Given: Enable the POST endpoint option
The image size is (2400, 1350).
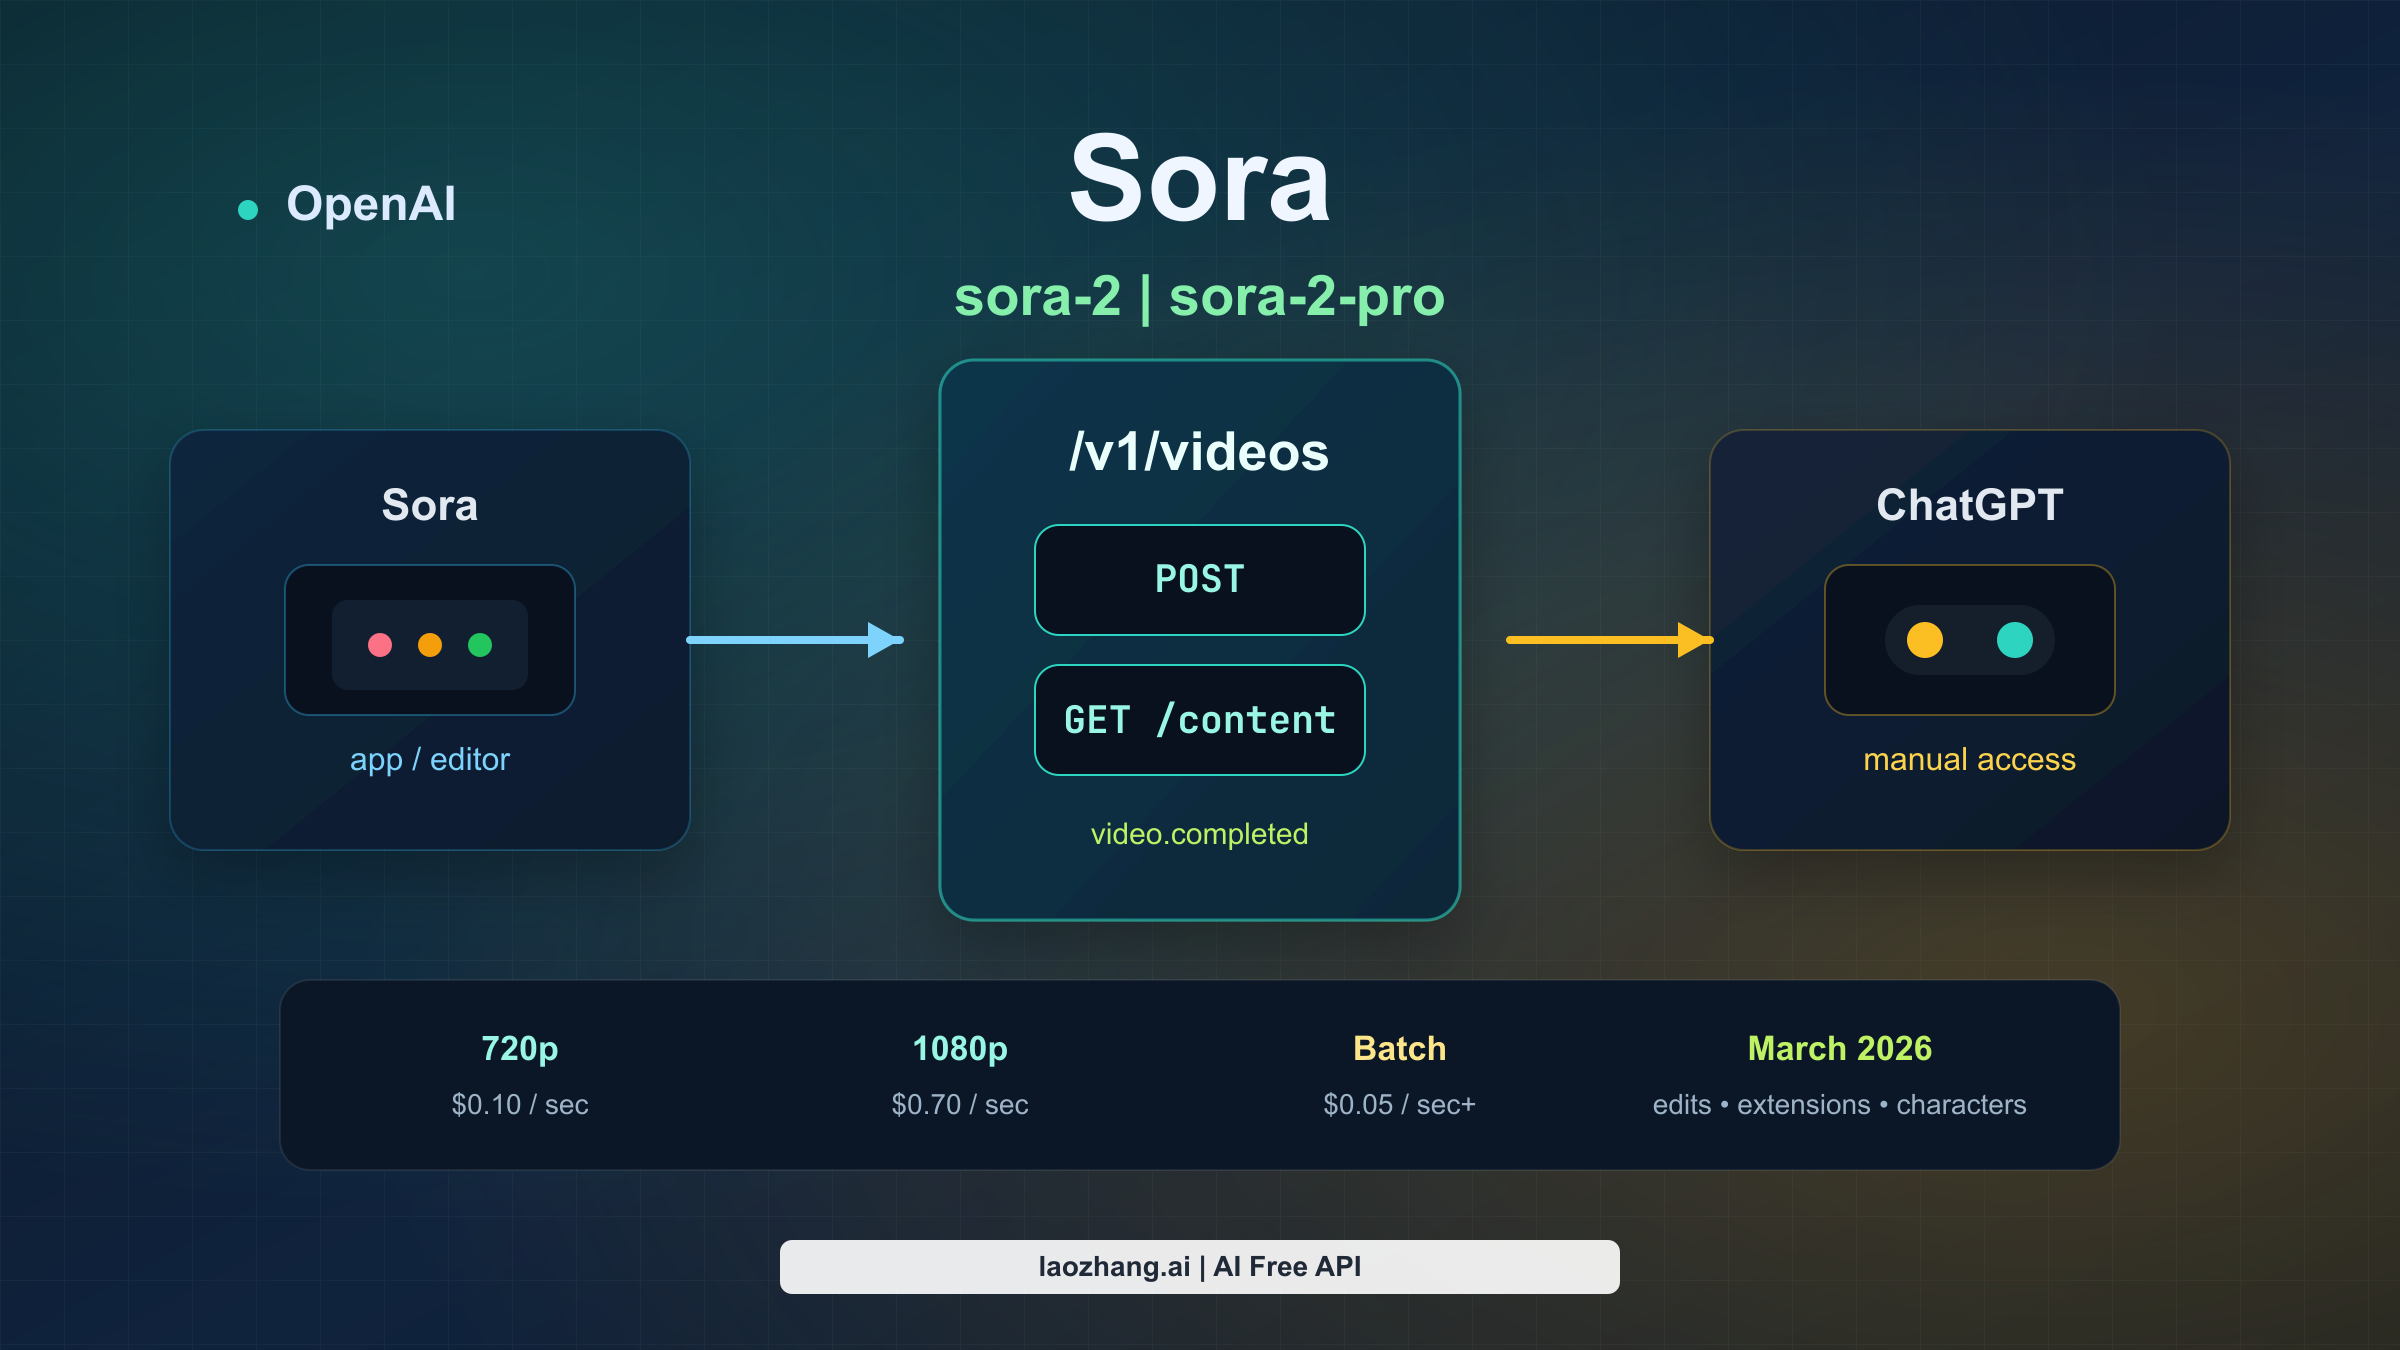Looking at the screenshot, I should [1198, 578].
